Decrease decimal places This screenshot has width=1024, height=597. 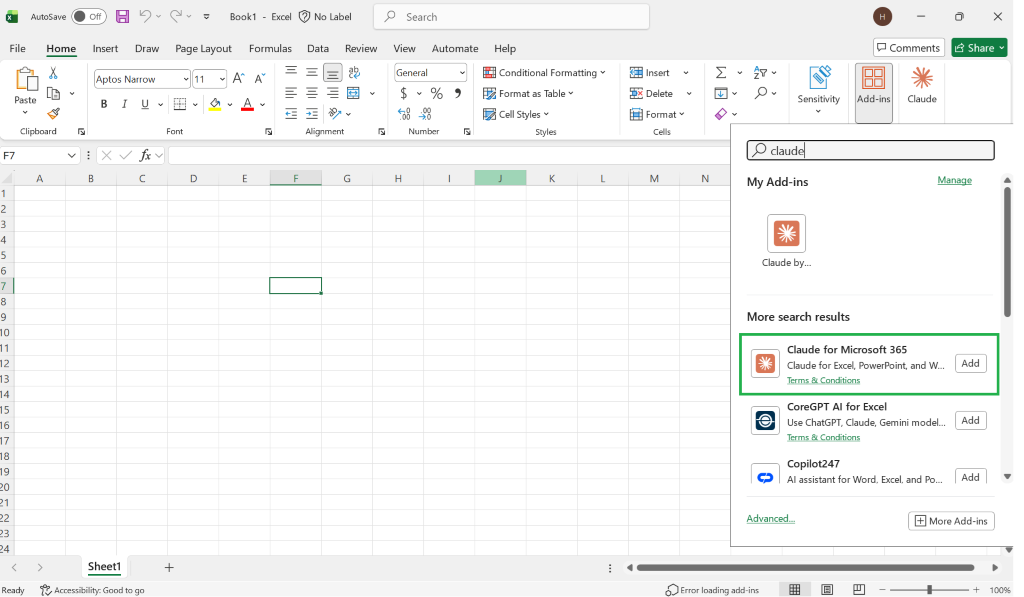coord(425,114)
